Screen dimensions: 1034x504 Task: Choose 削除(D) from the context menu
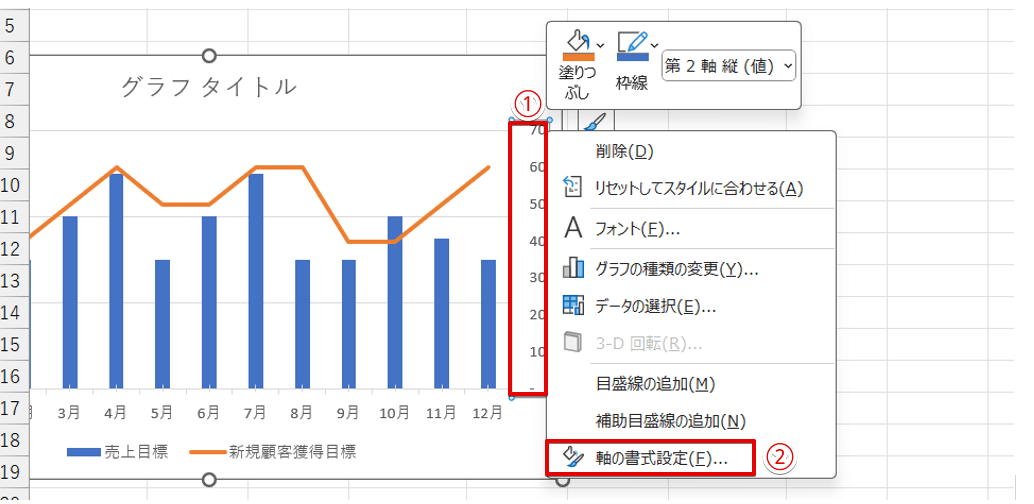(624, 151)
